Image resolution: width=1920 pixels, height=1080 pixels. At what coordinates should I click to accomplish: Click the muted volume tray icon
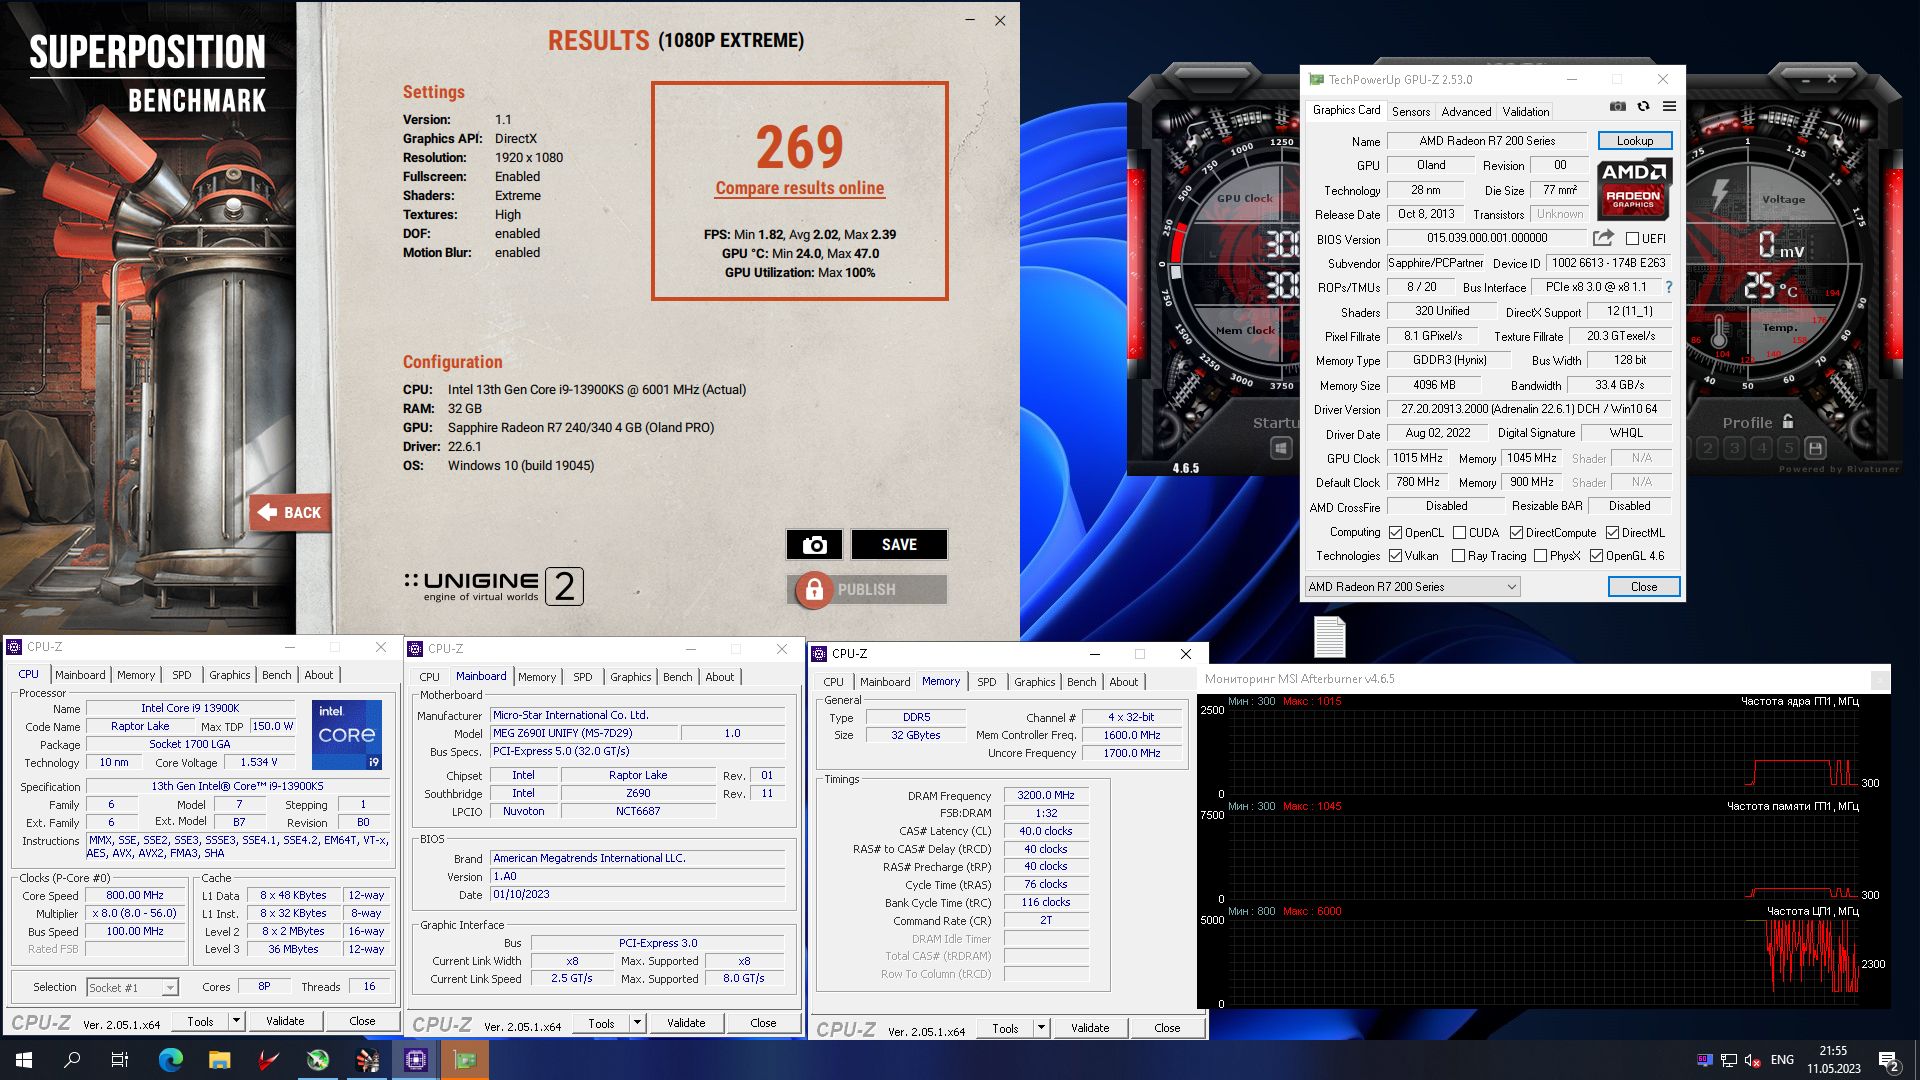tap(1752, 1060)
